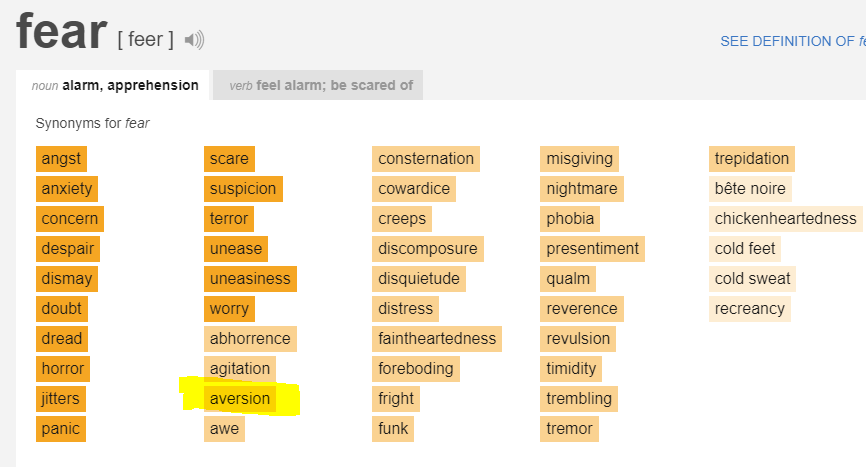The width and height of the screenshot is (866, 467).
Task: Open the highlighted synonym 'aversion'
Action: (240, 399)
